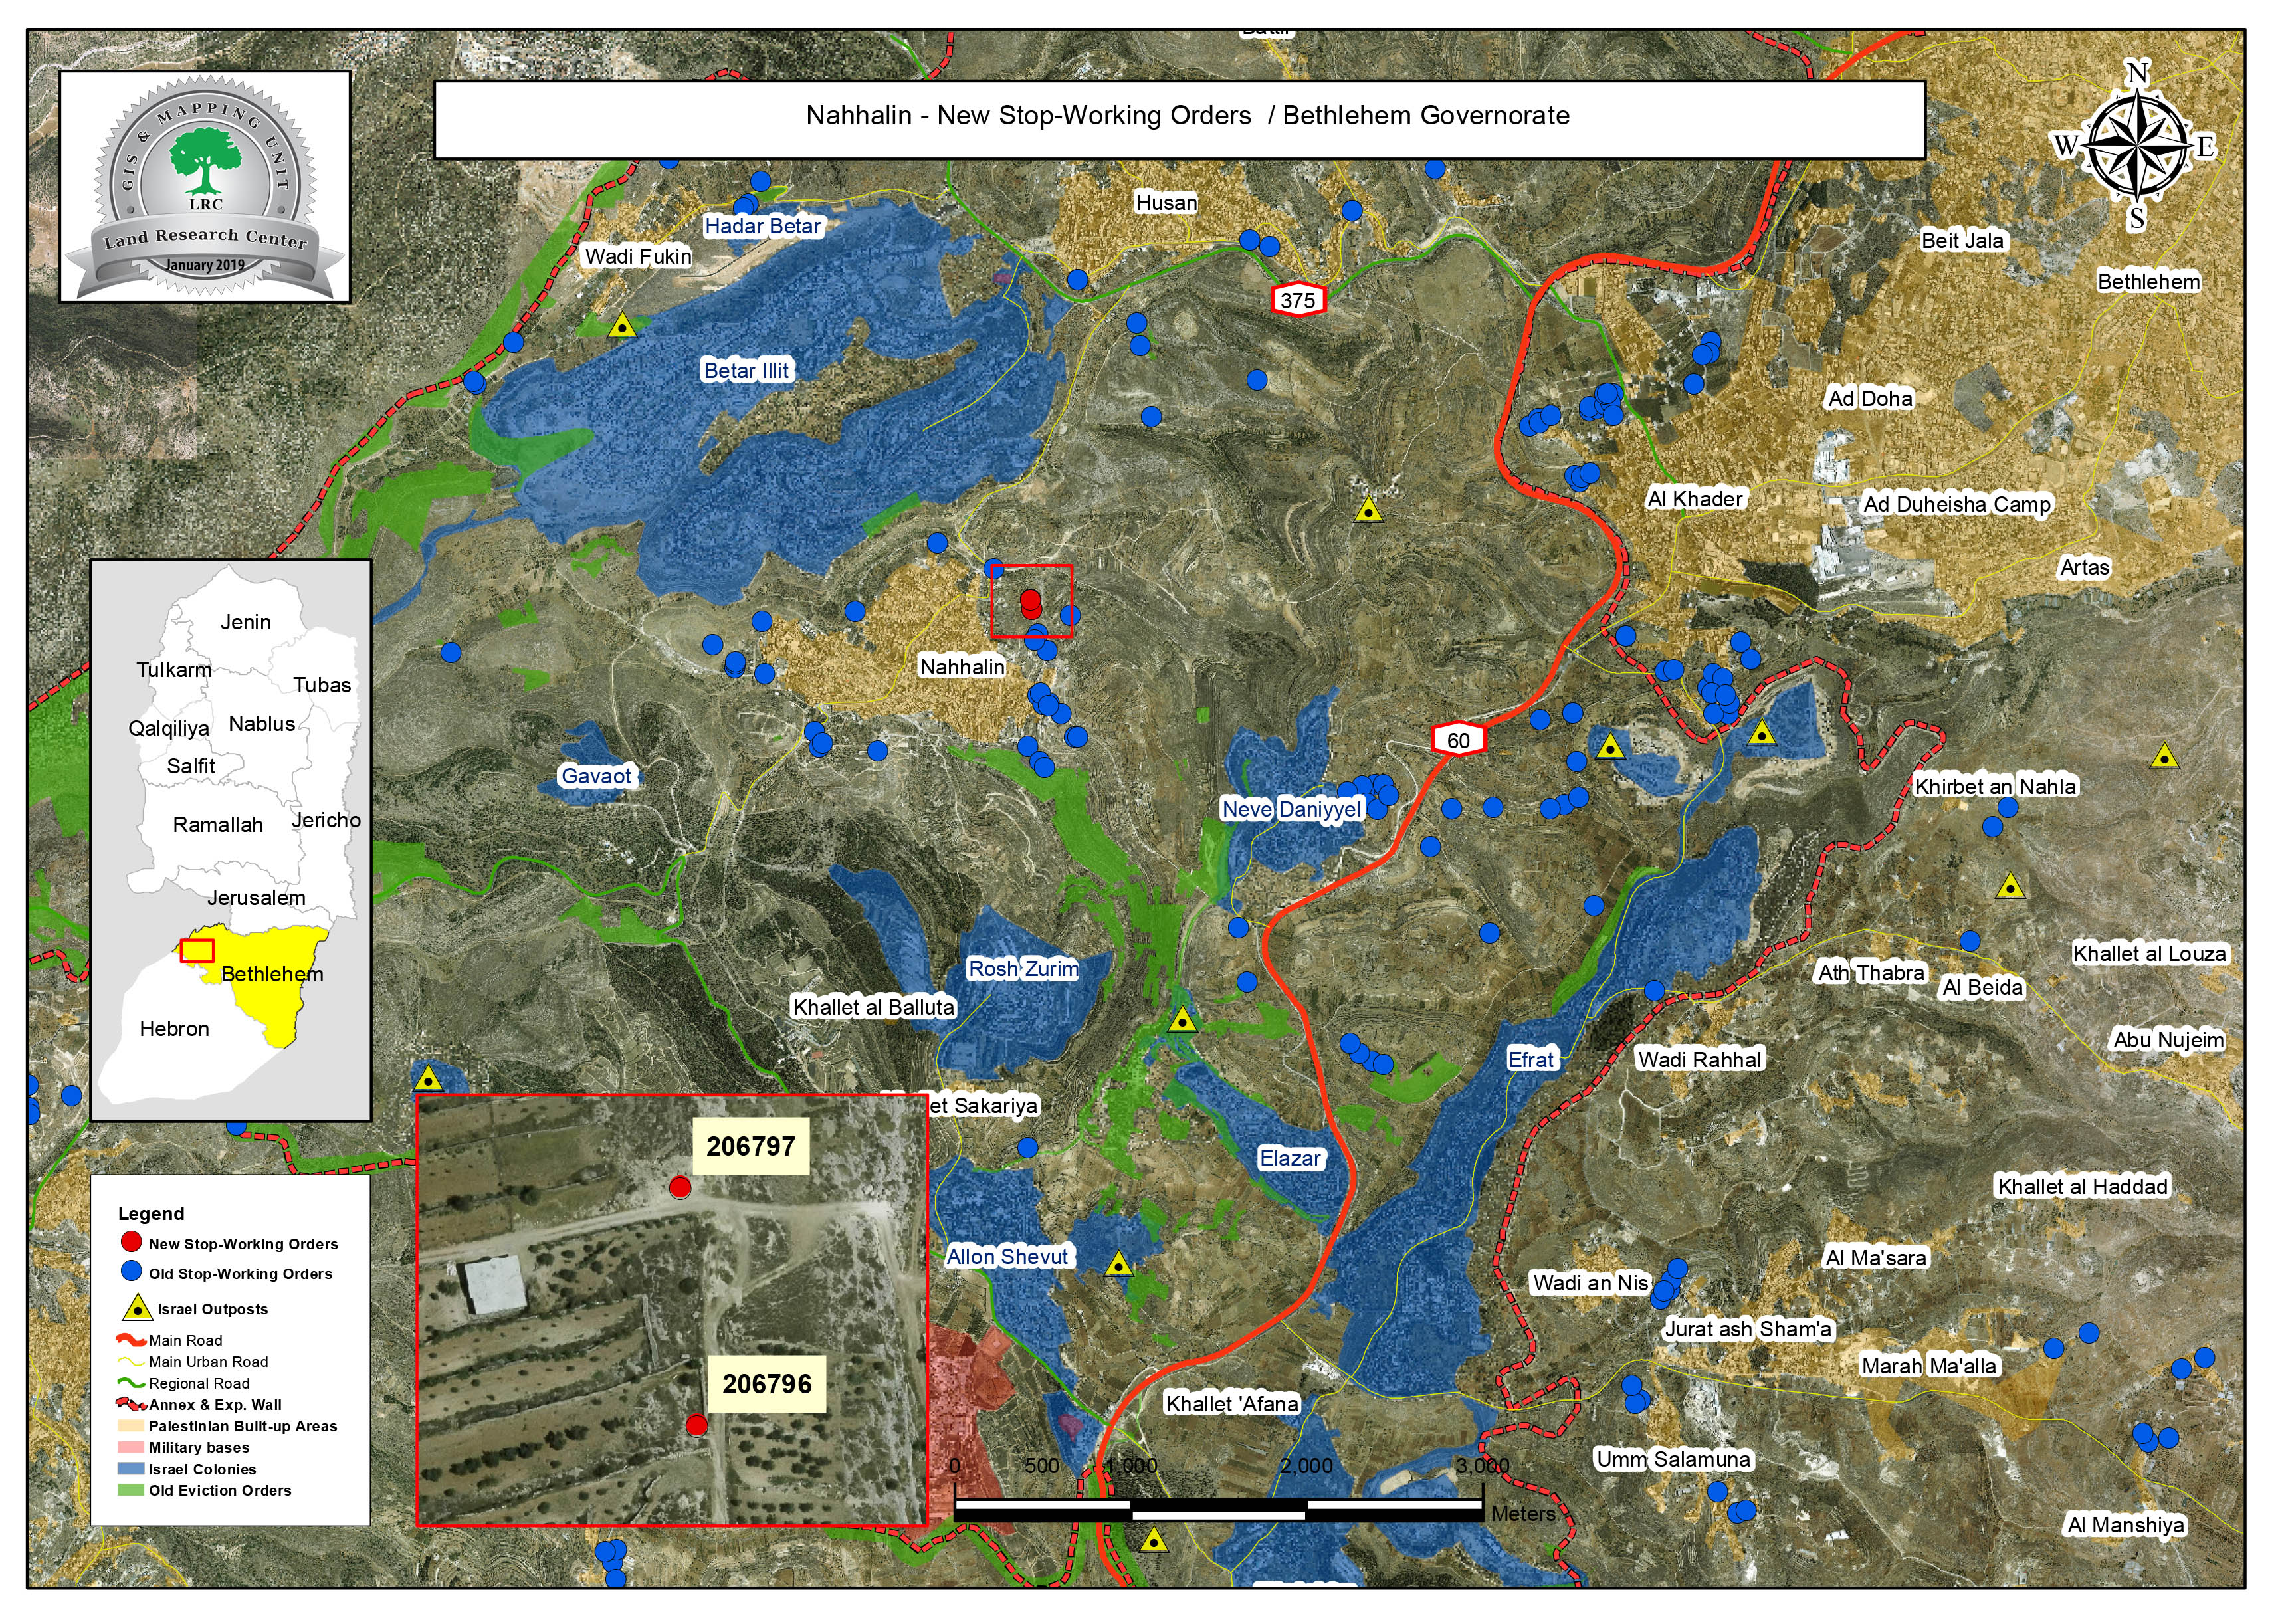The width and height of the screenshot is (2280, 1624).
Task: Click the Betar Illit settlement label
Action: click(746, 371)
